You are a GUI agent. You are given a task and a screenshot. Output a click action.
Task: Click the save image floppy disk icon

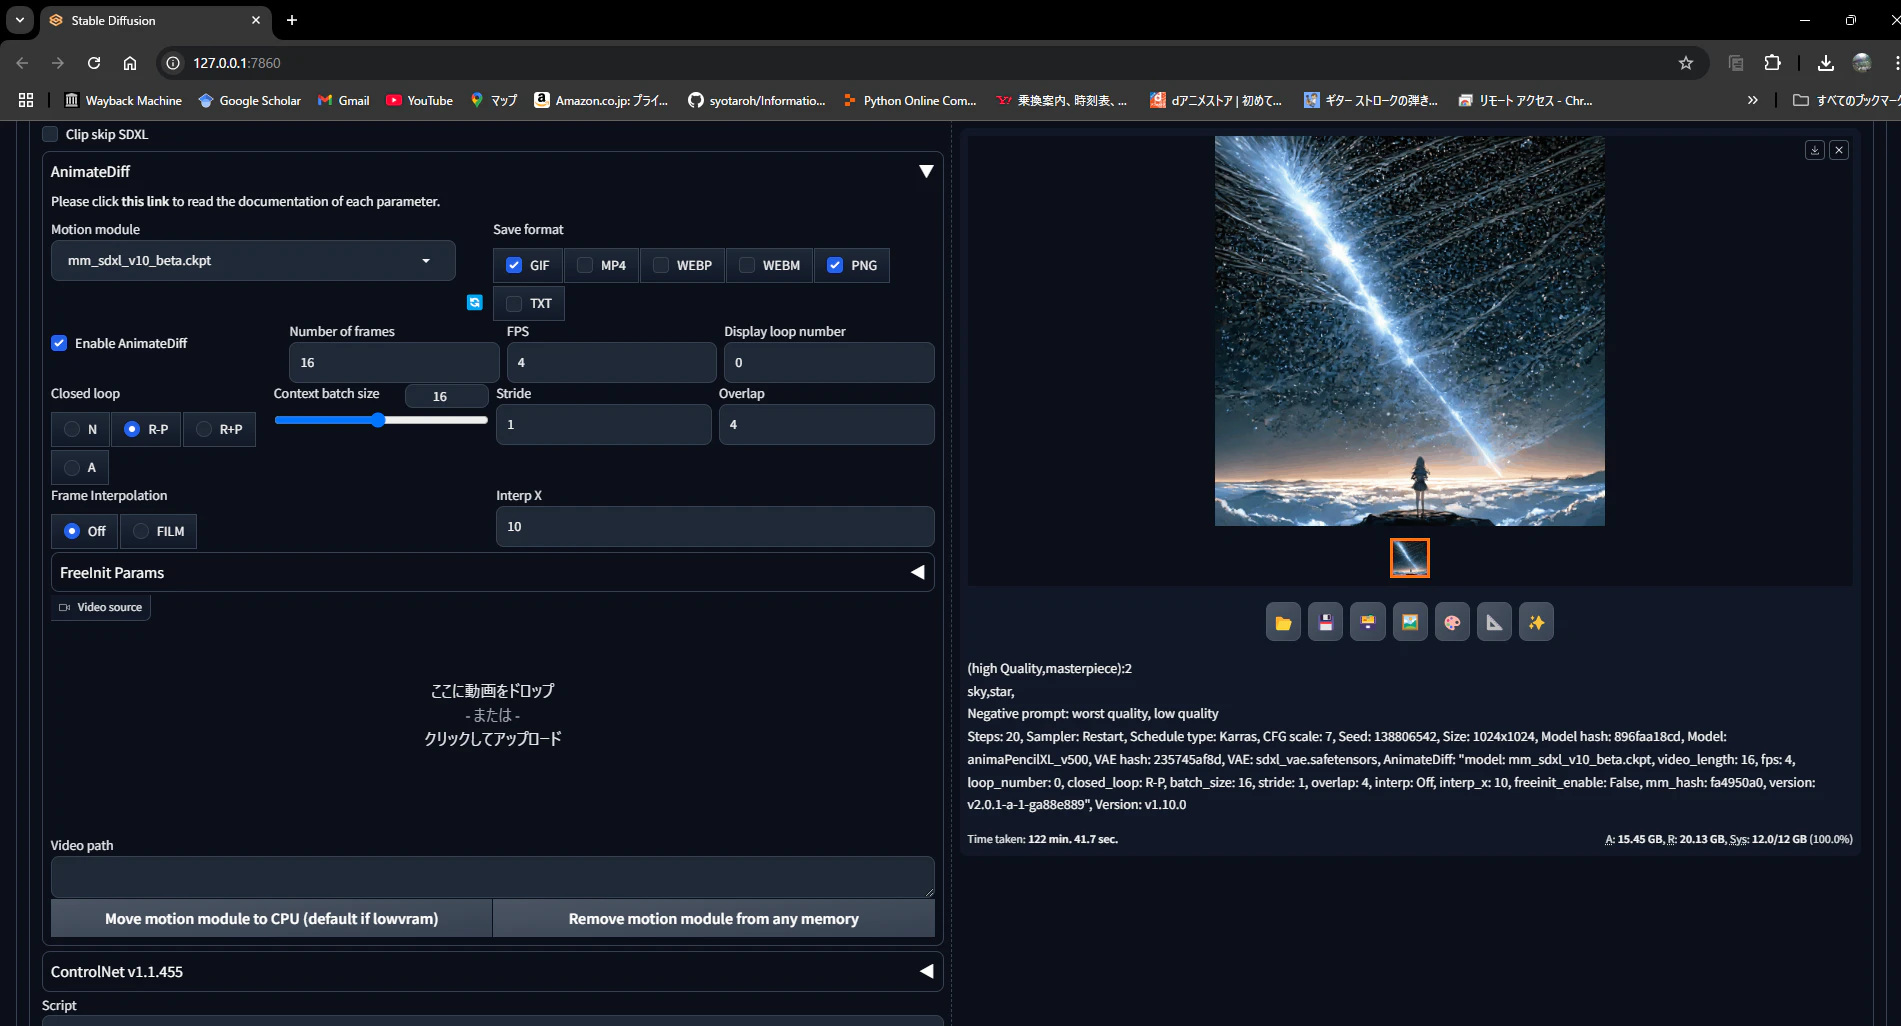[1325, 622]
